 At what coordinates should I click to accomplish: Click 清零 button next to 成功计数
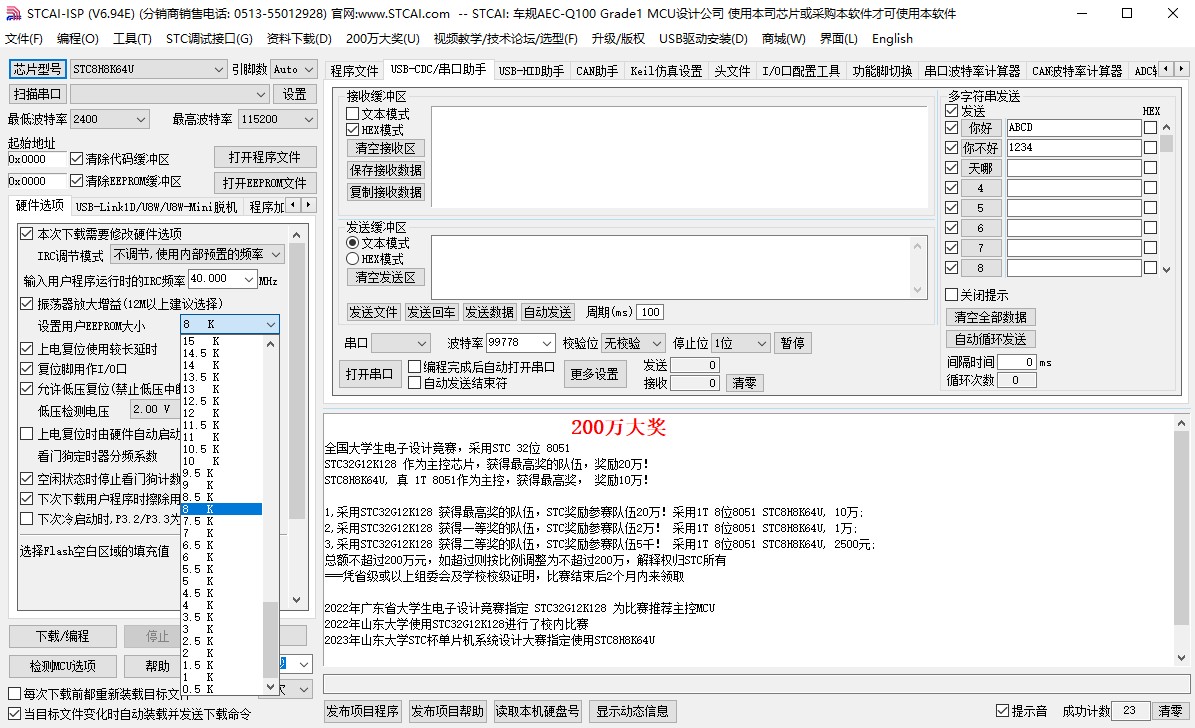(1170, 710)
